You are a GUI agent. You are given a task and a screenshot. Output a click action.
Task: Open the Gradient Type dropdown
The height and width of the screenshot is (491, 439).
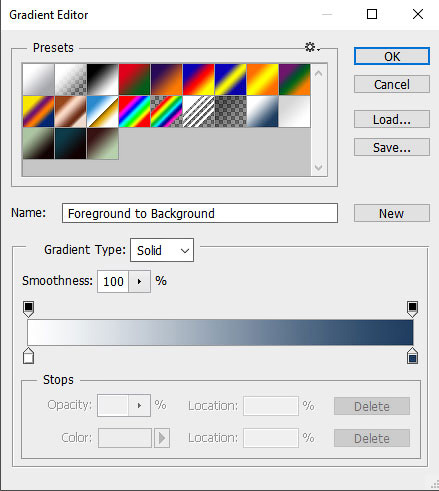pyautogui.click(x=162, y=250)
